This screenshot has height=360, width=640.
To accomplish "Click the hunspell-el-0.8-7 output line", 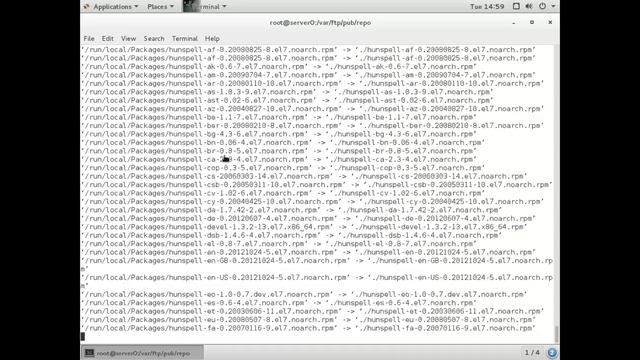I will point(279,244).
